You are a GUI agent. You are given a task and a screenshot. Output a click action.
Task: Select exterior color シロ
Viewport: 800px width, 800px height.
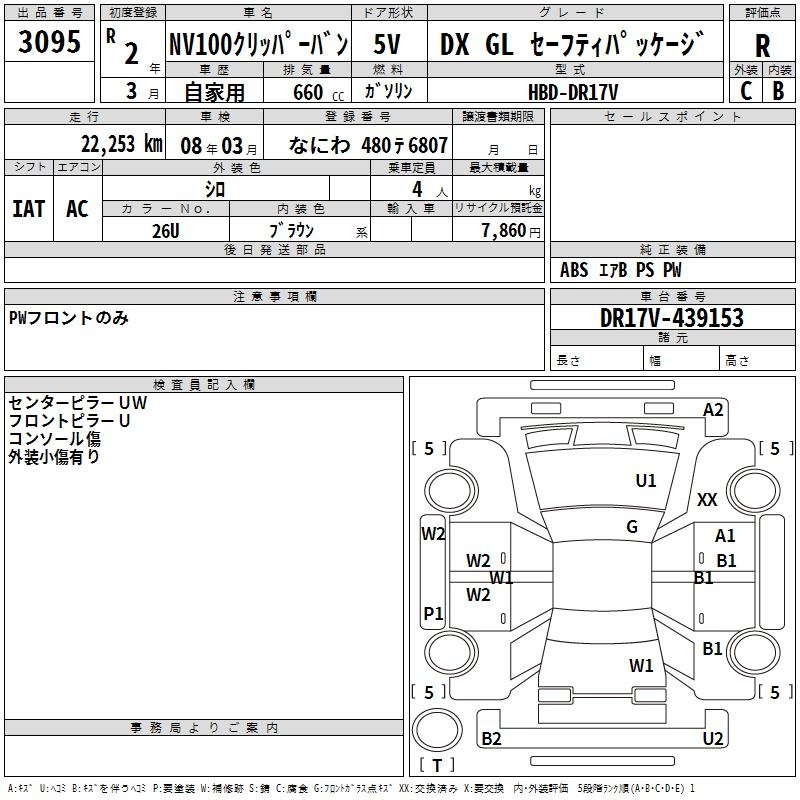click(x=215, y=189)
